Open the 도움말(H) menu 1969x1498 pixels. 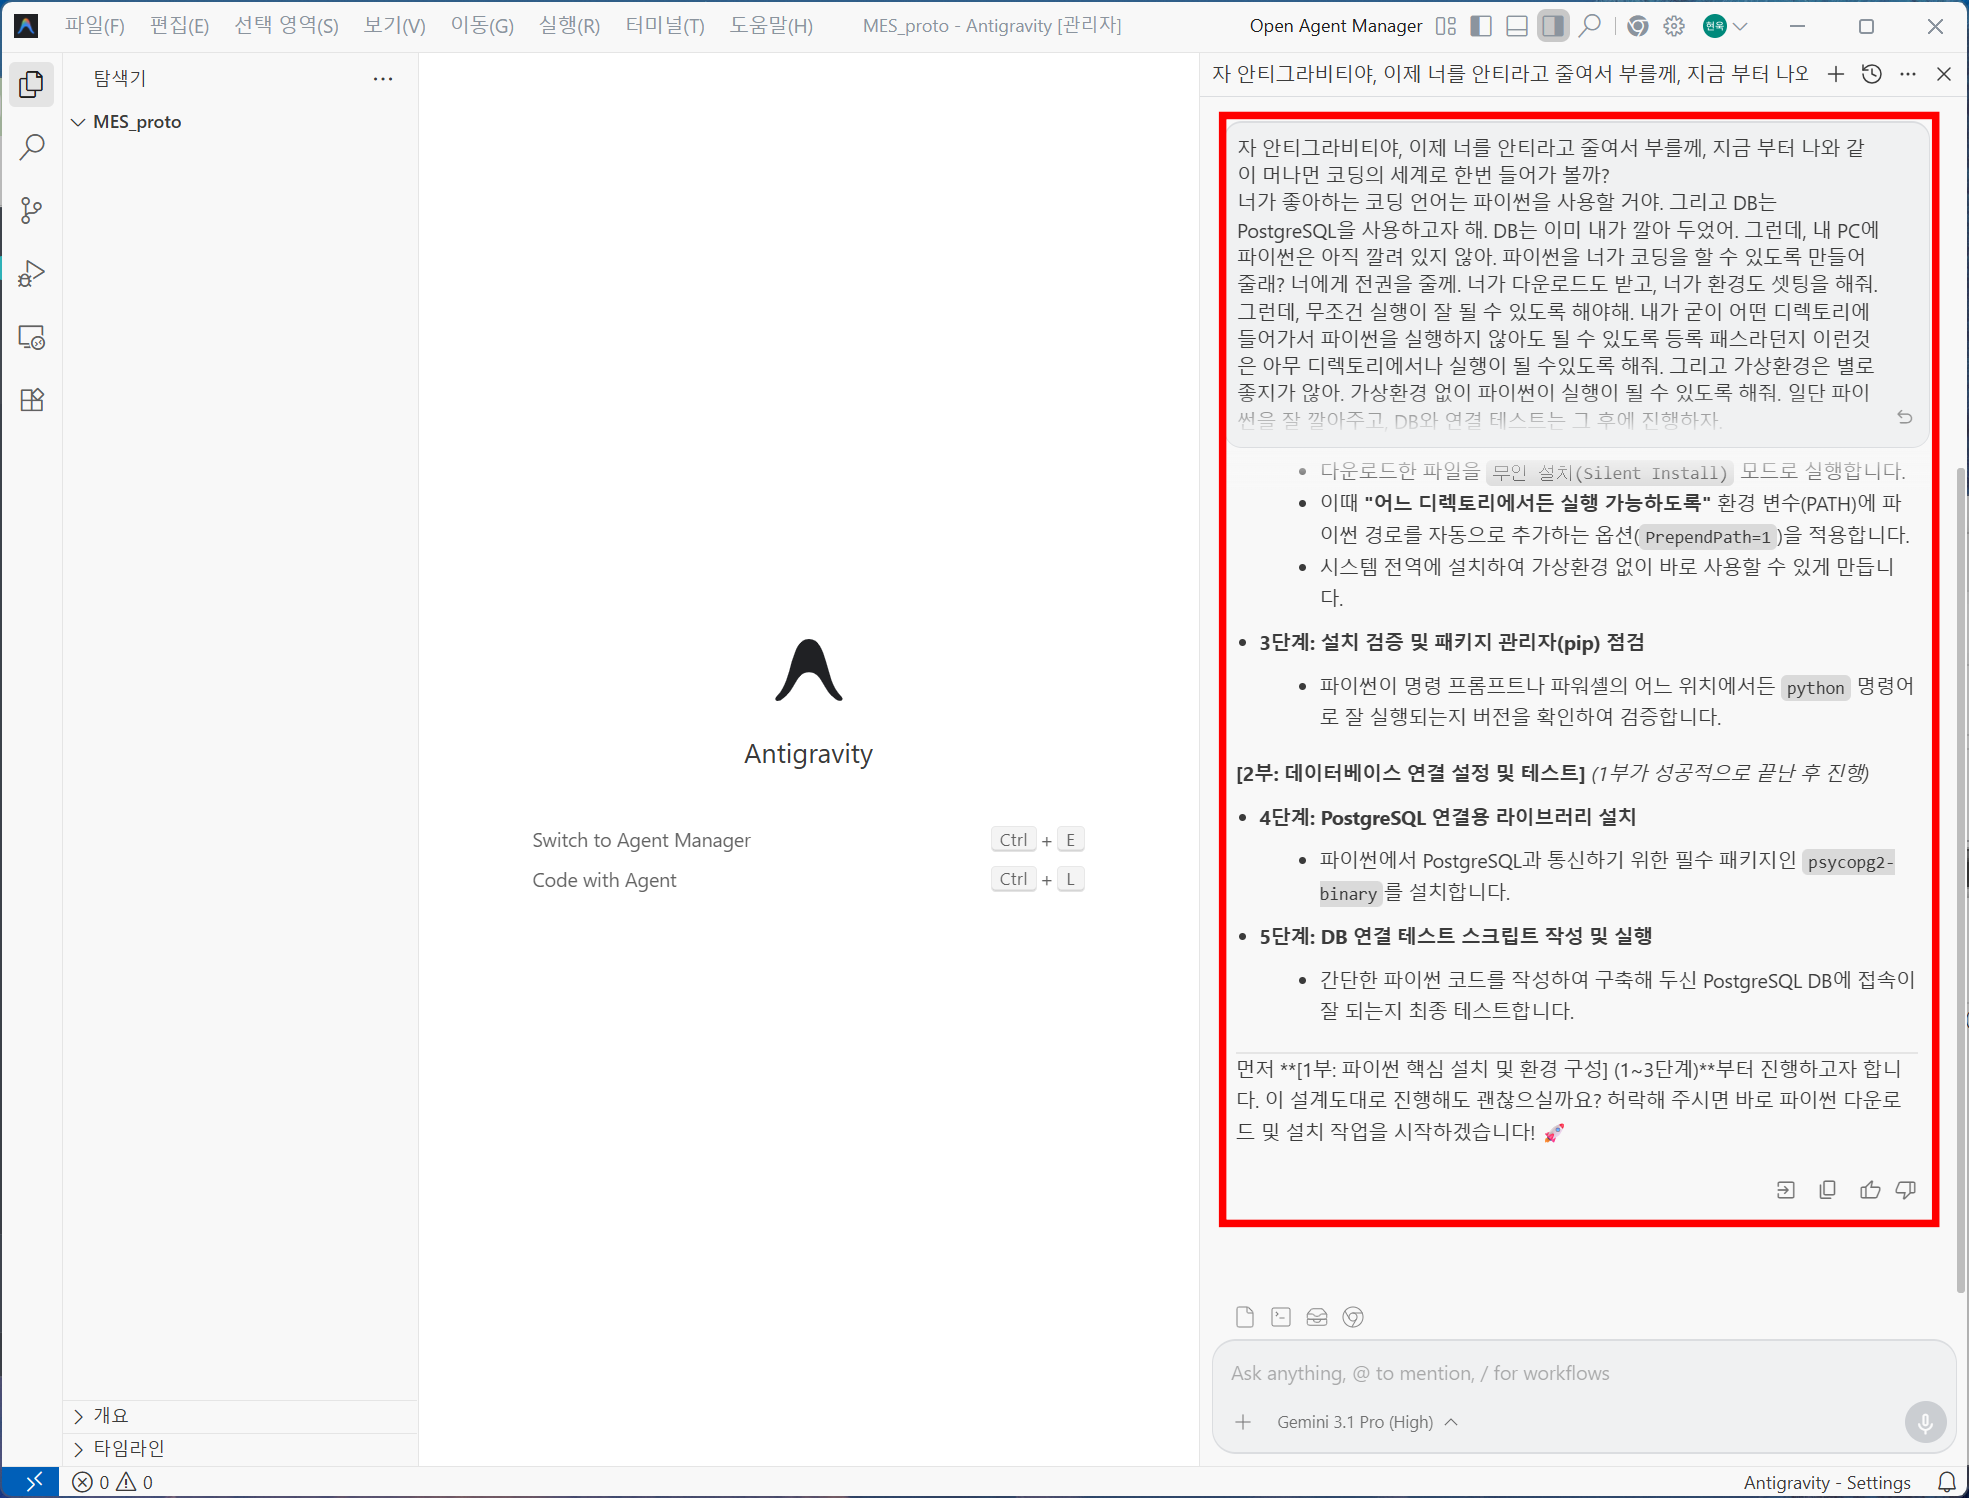(771, 26)
